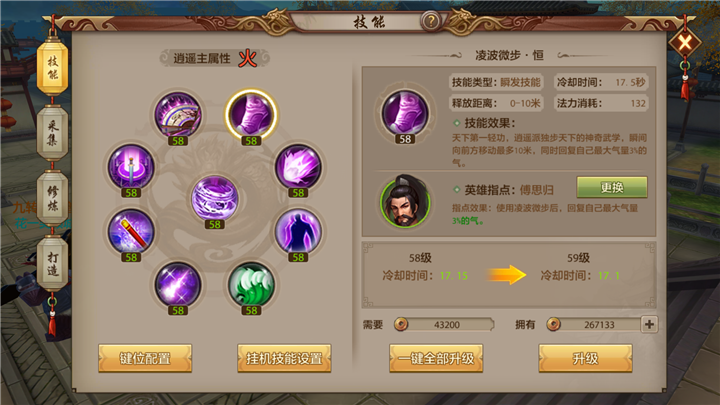Go to the 打造 lantern tab
720x405 pixels.
52,263
